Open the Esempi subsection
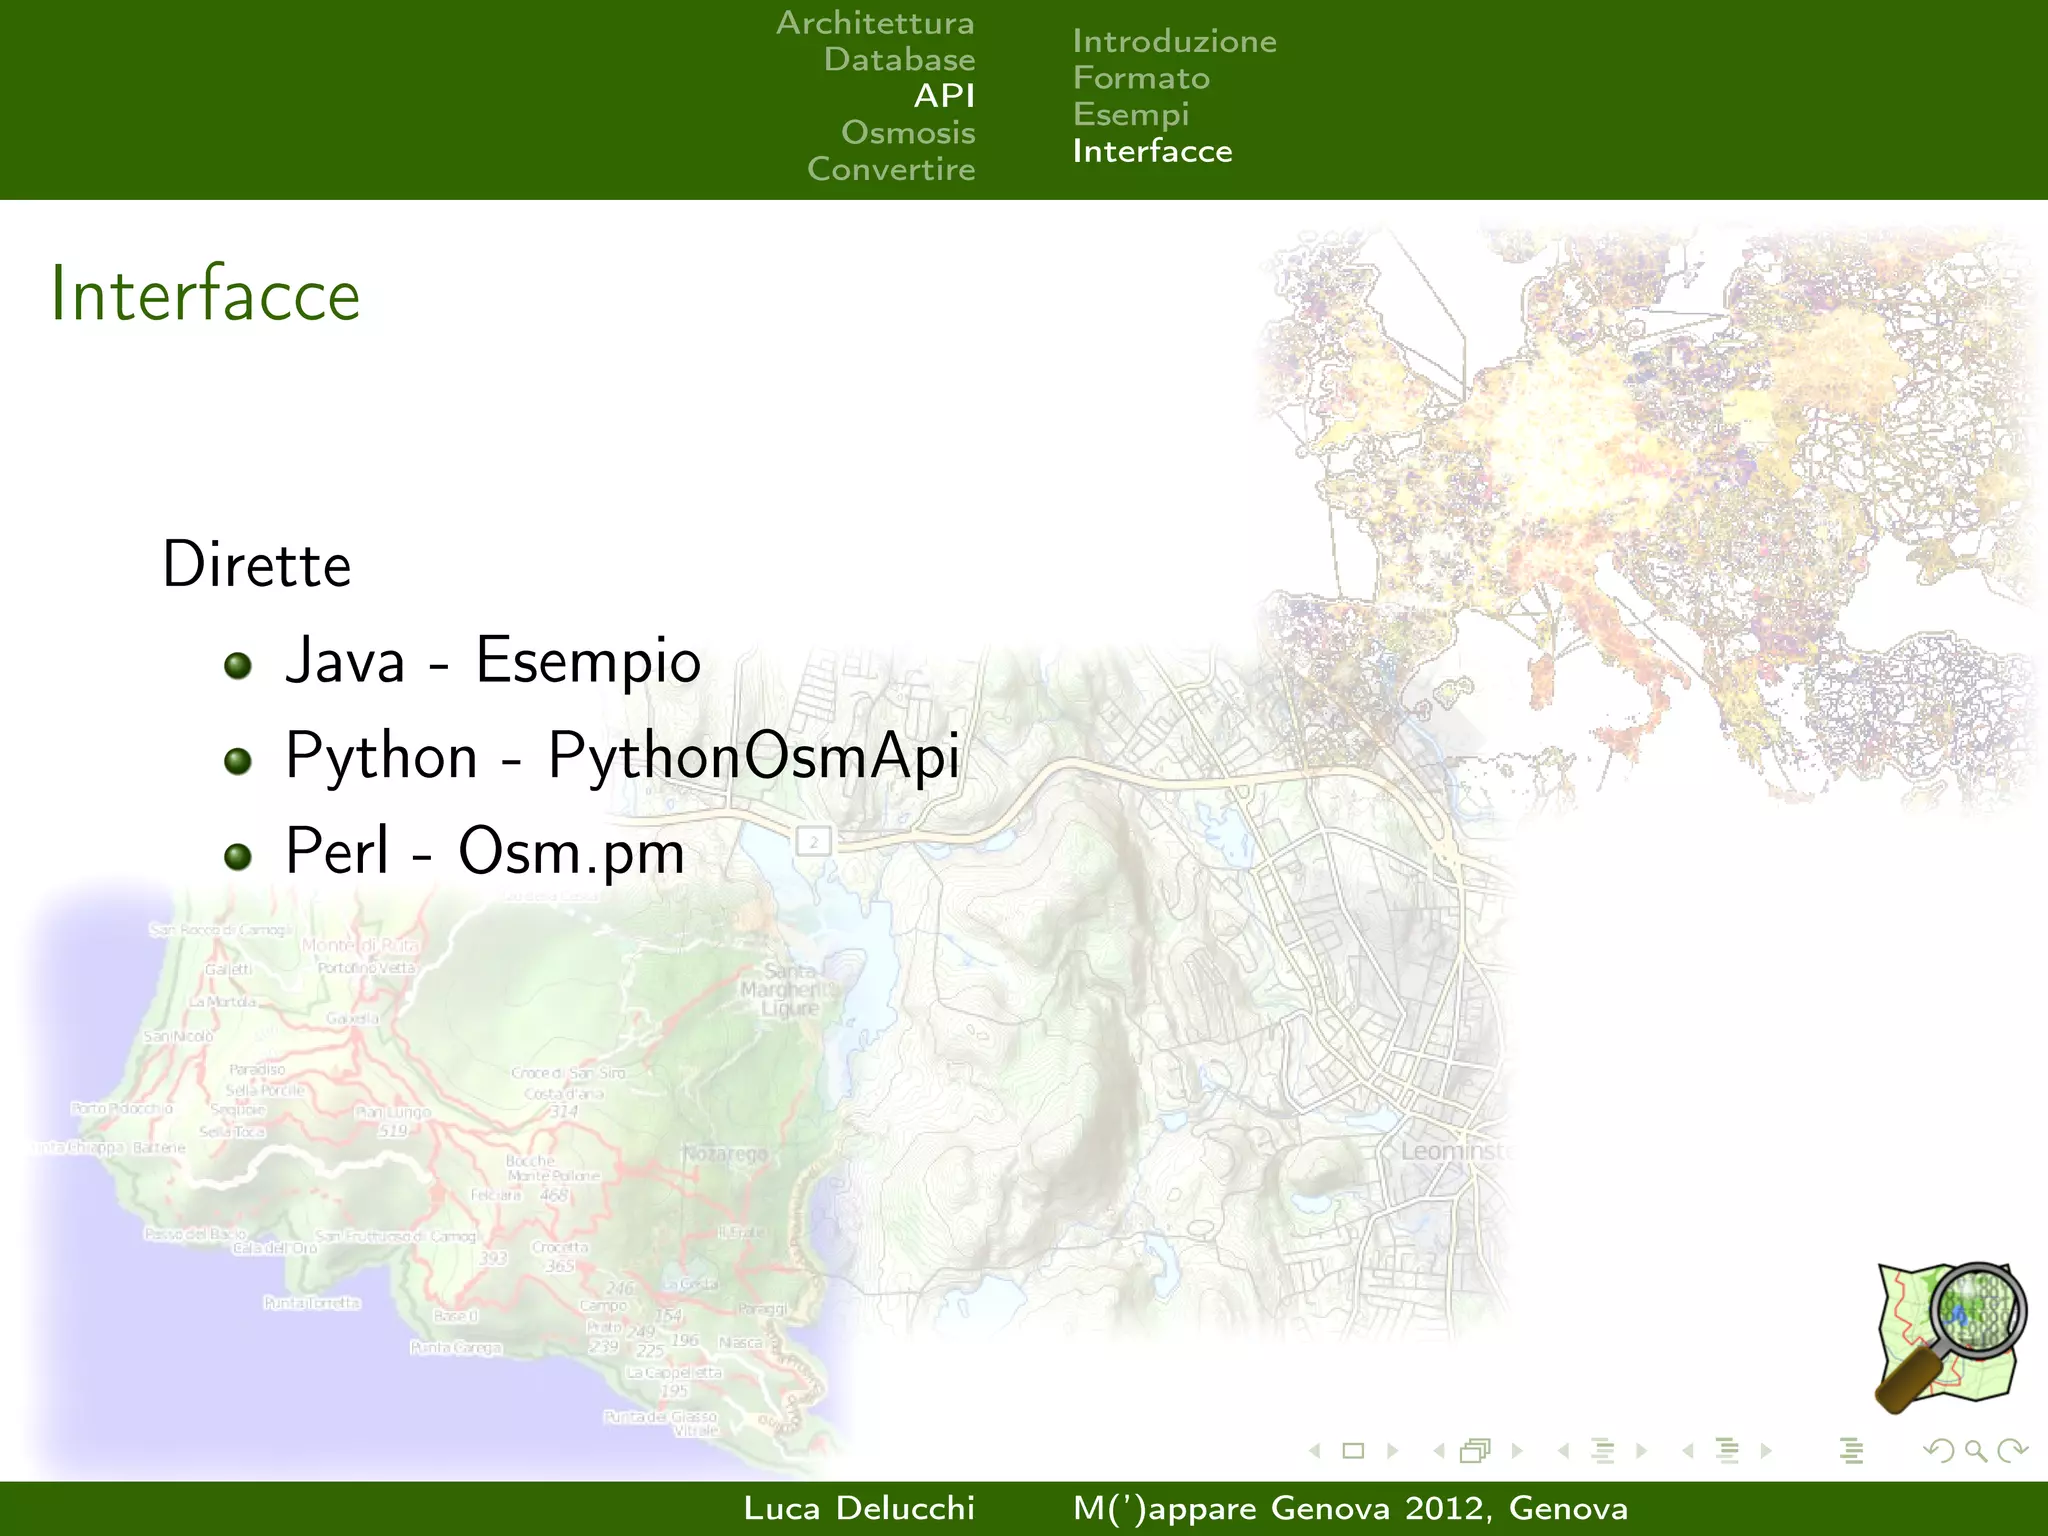2048x1536 pixels. [x=1131, y=115]
